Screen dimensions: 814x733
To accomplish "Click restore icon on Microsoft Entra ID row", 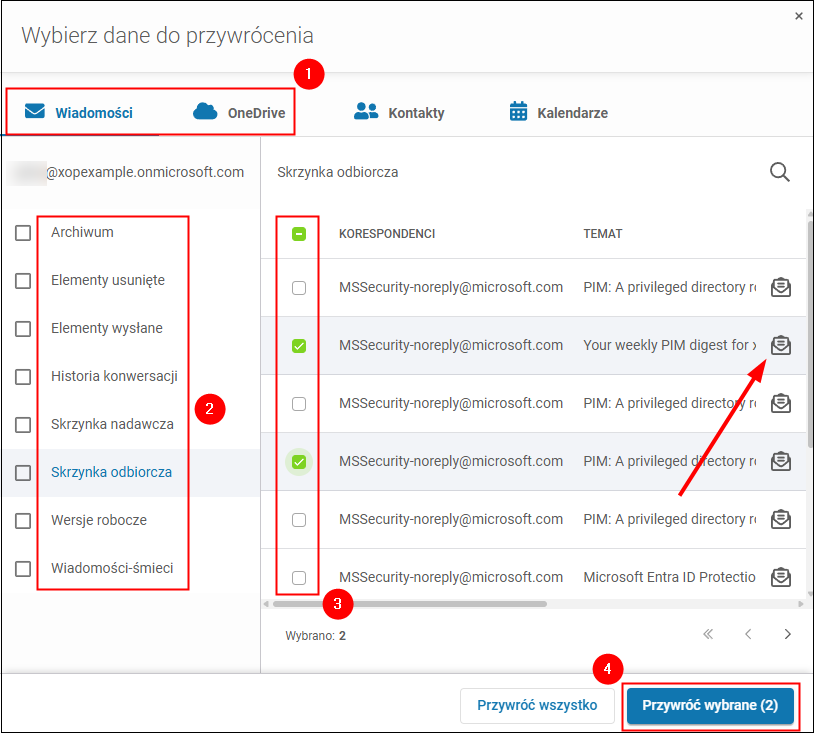I will tap(781, 577).
